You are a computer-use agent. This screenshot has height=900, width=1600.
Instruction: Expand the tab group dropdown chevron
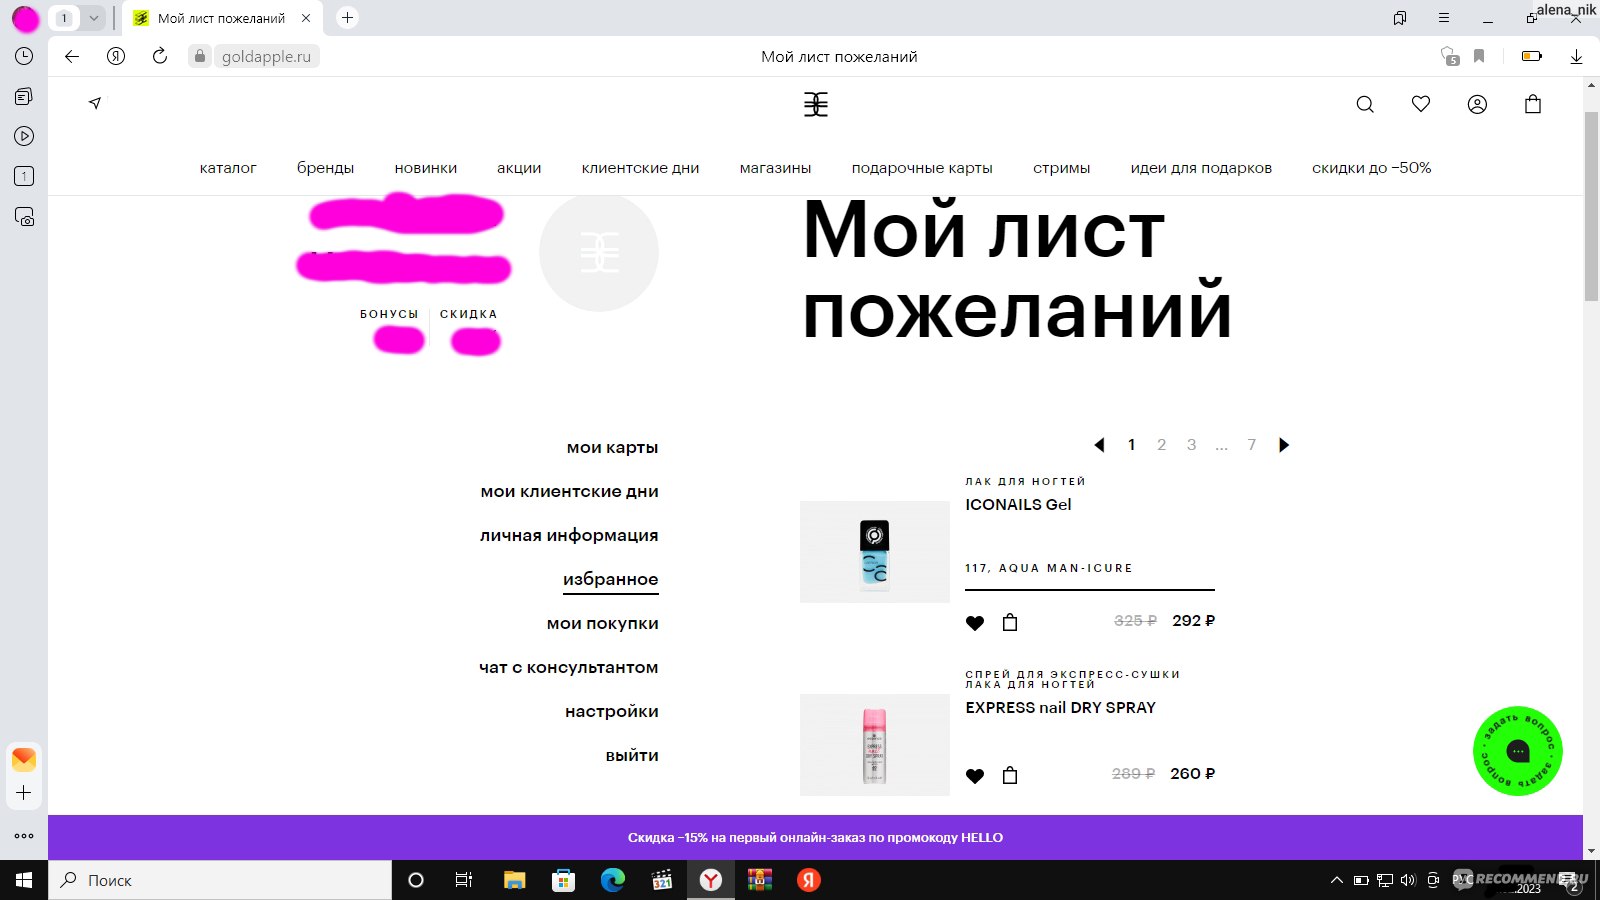pyautogui.click(x=93, y=18)
